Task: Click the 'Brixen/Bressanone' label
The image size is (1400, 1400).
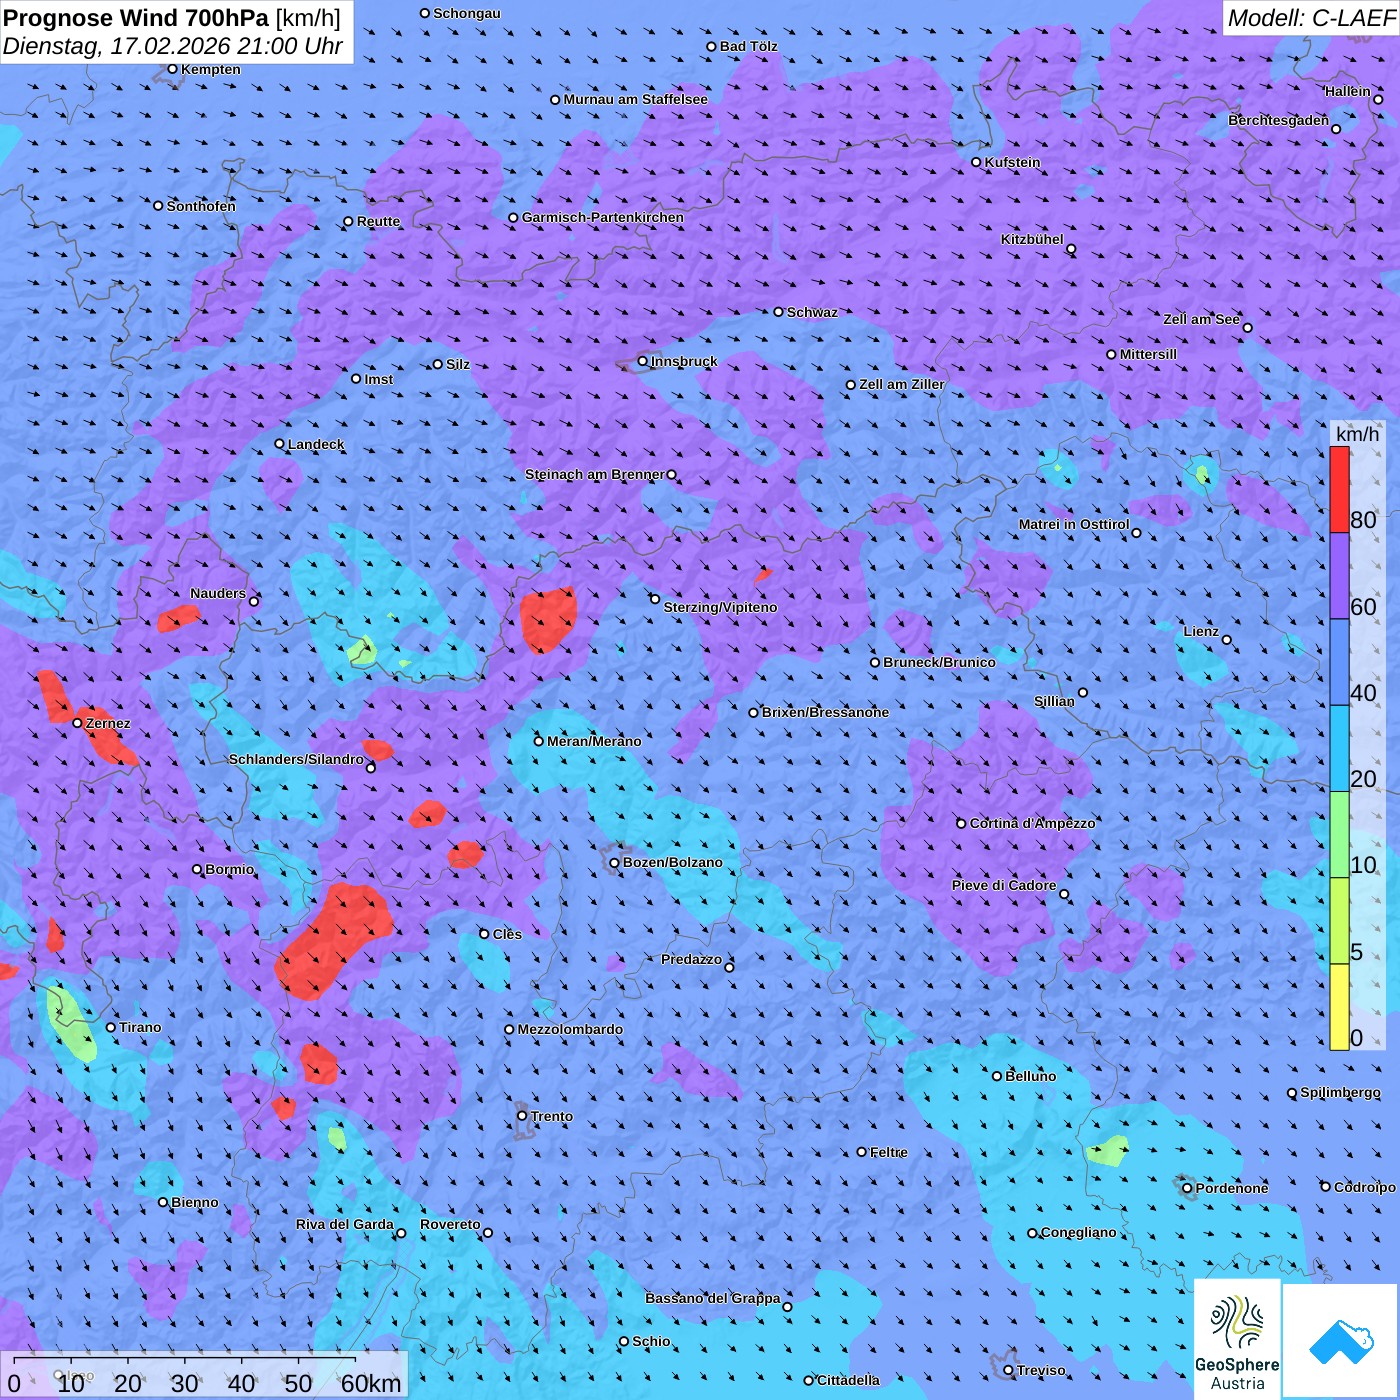Action: (x=825, y=712)
